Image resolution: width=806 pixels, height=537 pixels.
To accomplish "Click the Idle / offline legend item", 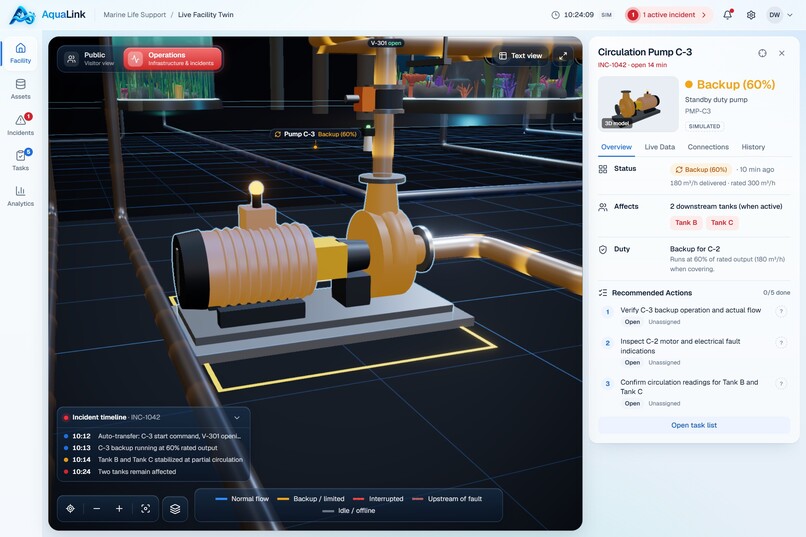I will pos(349,510).
